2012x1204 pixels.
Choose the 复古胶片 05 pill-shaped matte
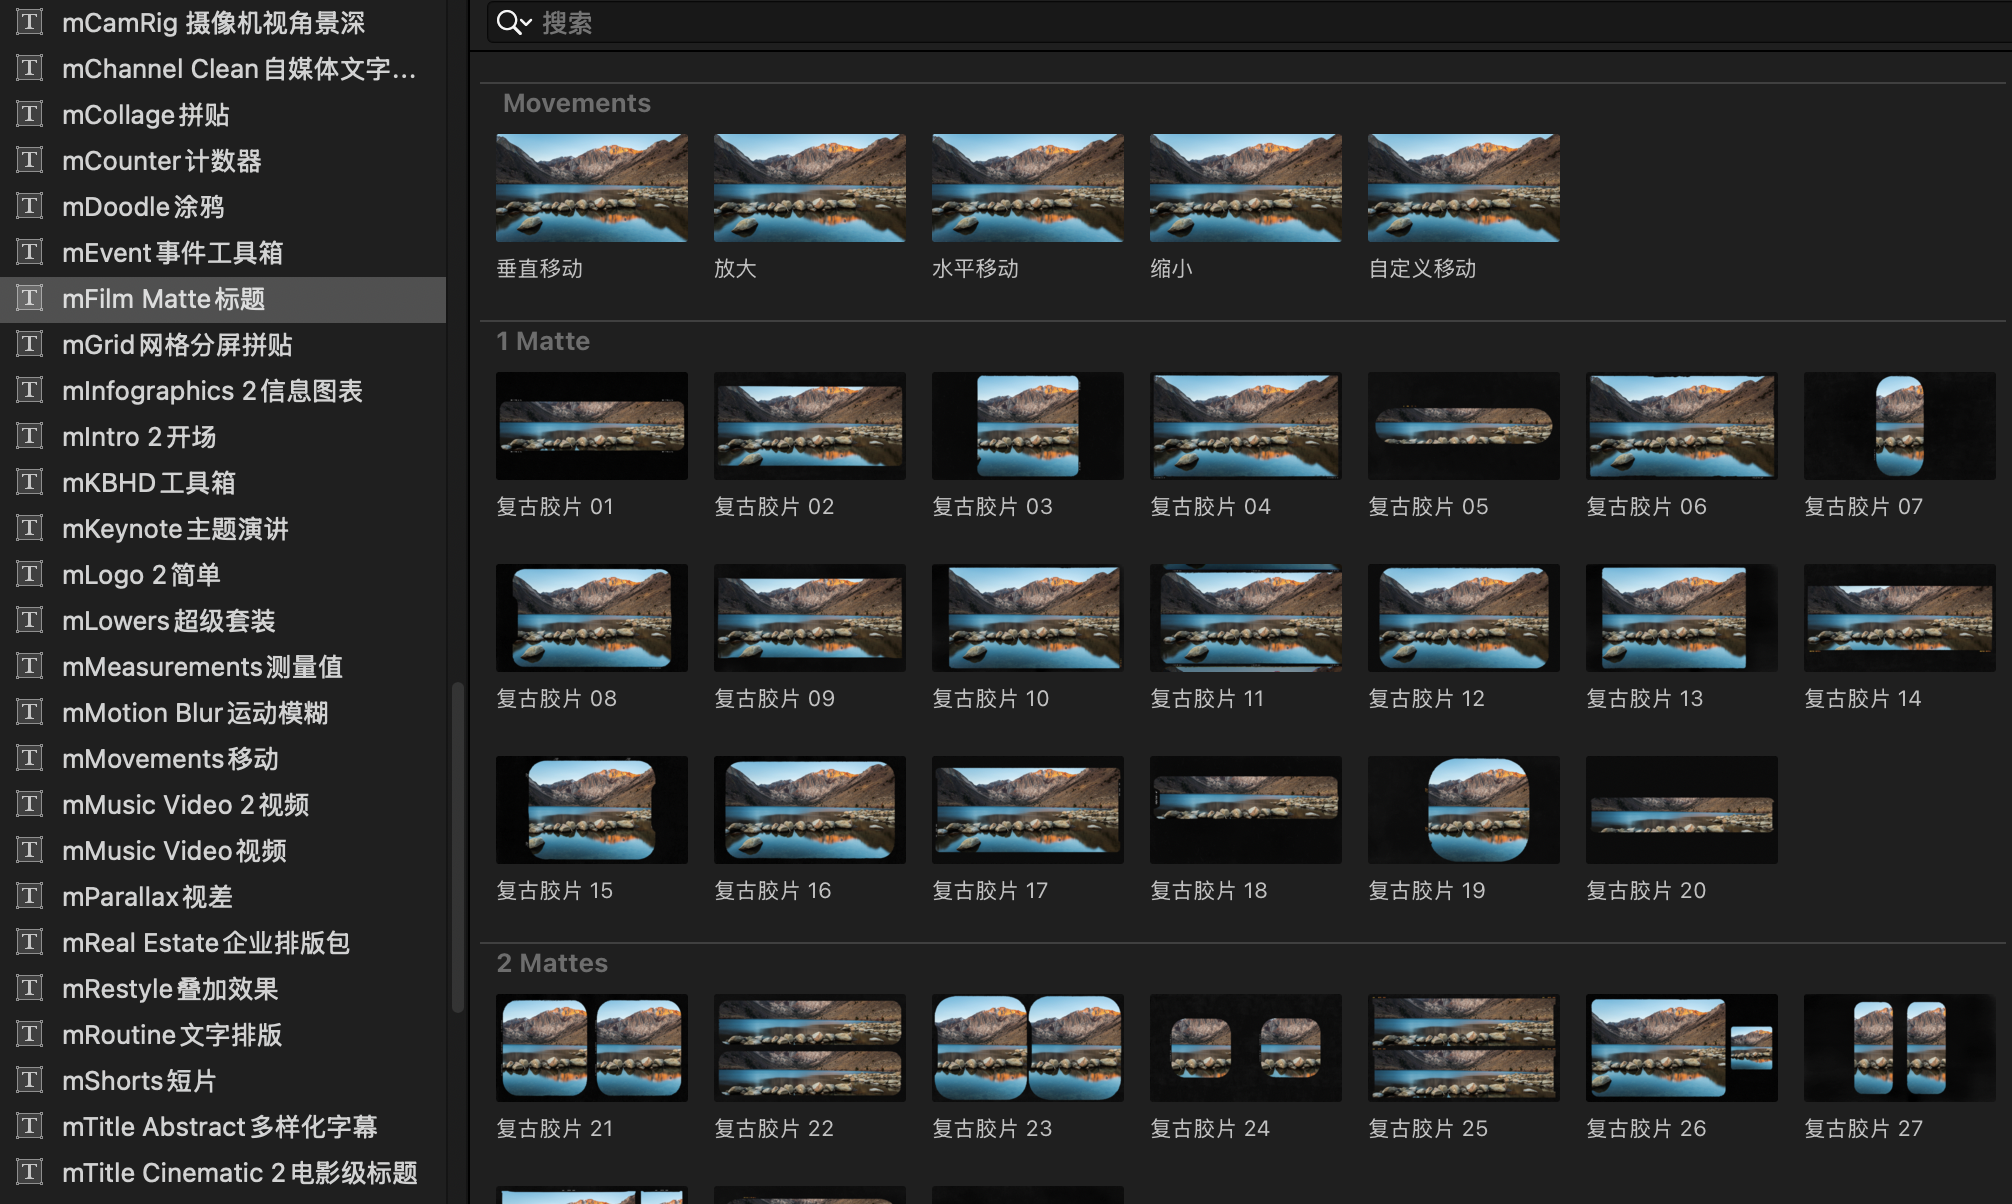(1464, 426)
